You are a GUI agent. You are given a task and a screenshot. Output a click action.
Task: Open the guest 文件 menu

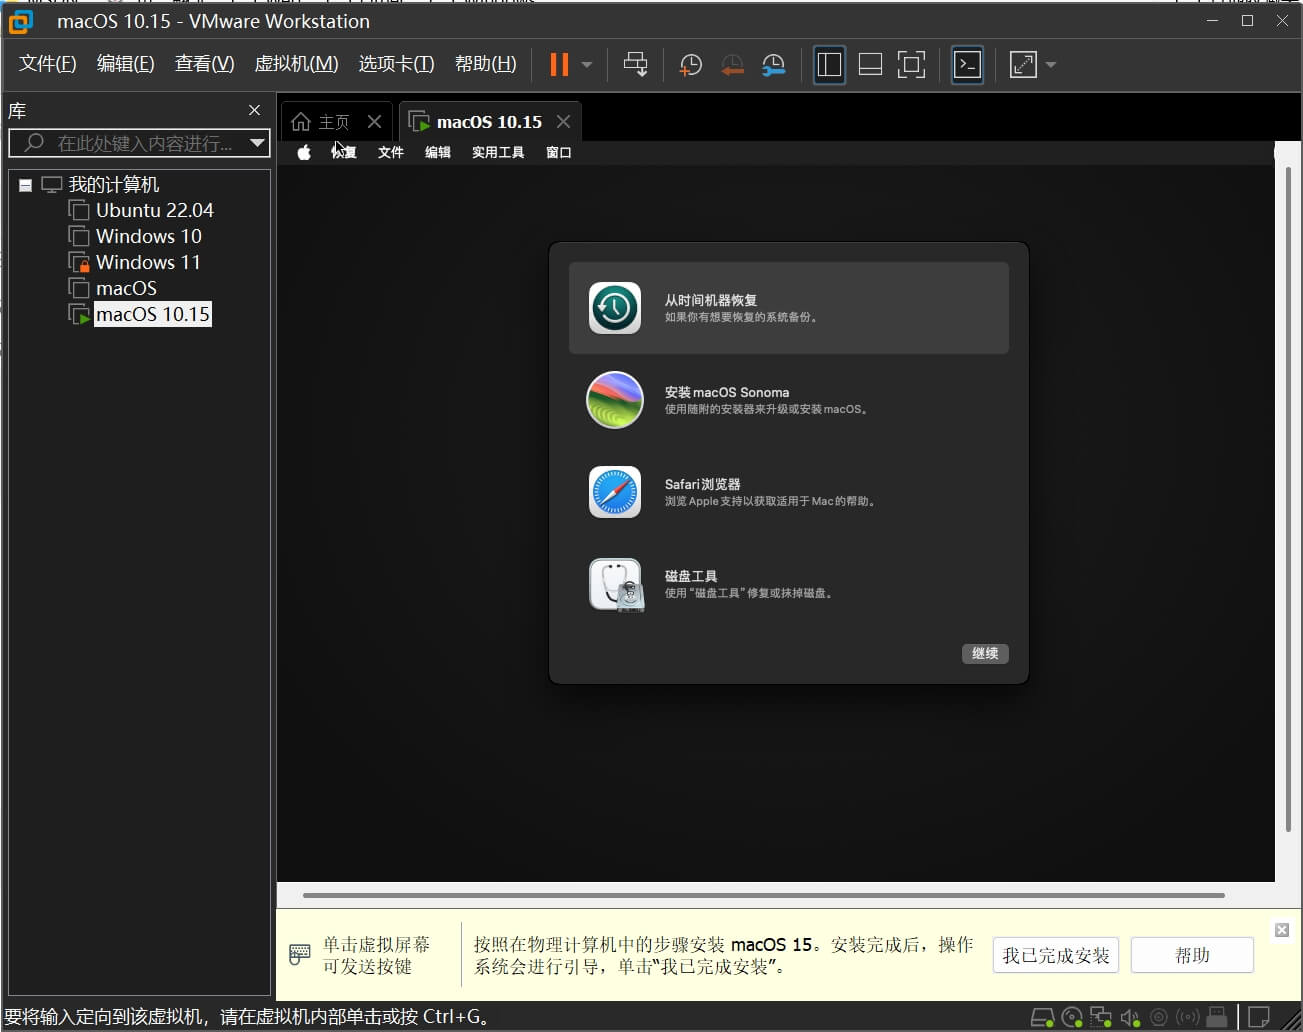pyautogui.click(x=391, y=152)
